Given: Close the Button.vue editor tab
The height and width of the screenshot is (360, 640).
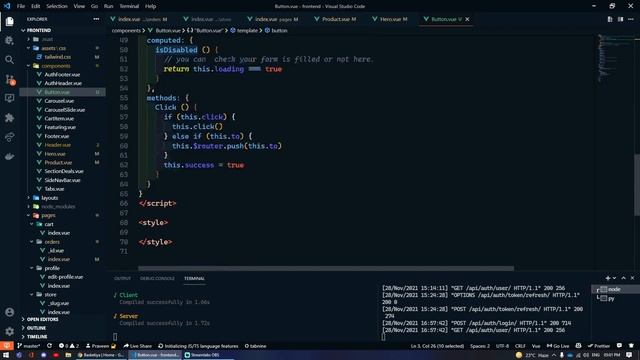Looking at the screenshot, I should [467, 19].
